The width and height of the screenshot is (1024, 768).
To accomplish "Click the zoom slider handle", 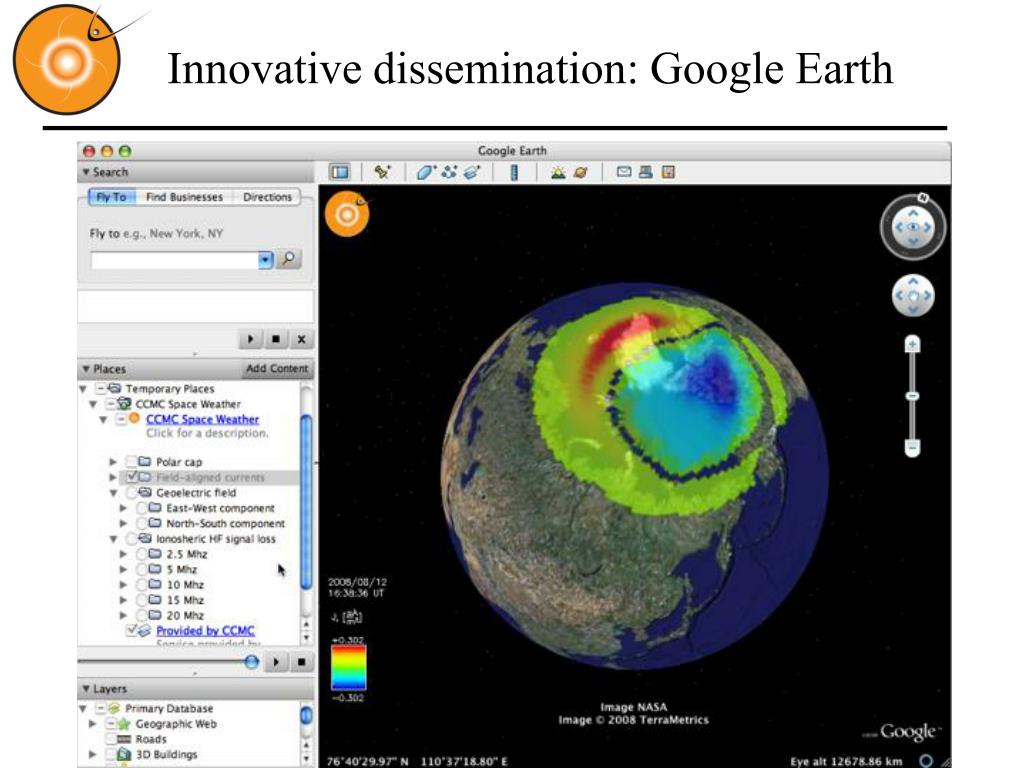I will point(912,396).
